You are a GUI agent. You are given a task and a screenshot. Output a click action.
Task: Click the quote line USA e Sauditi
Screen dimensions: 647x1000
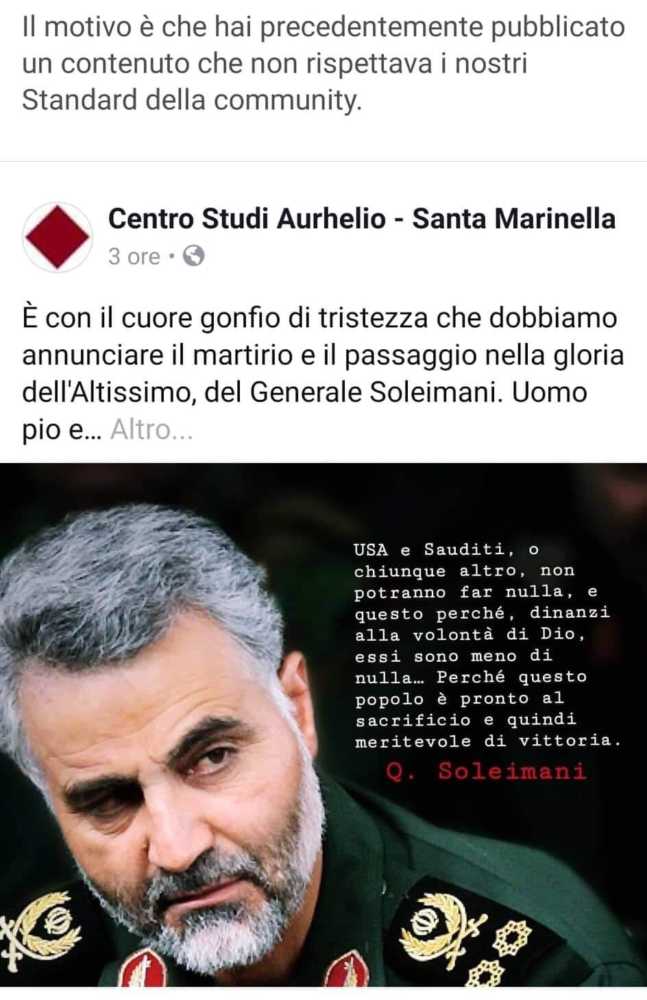click(447, 549)
